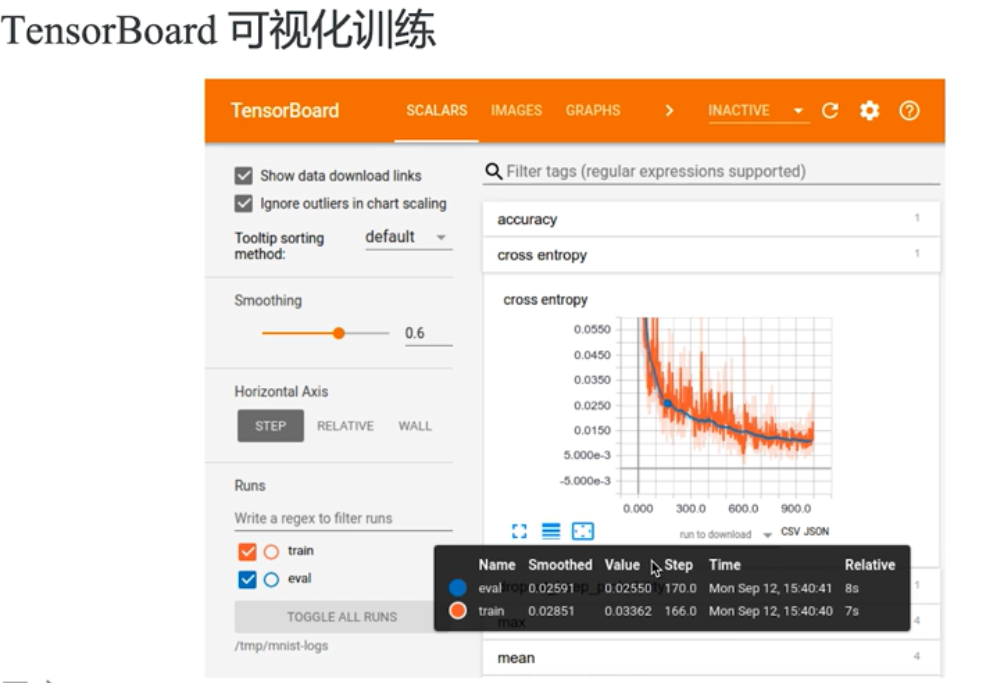Uncheck Show data download links
Screen dimensions: 989x683
[243, 175]
